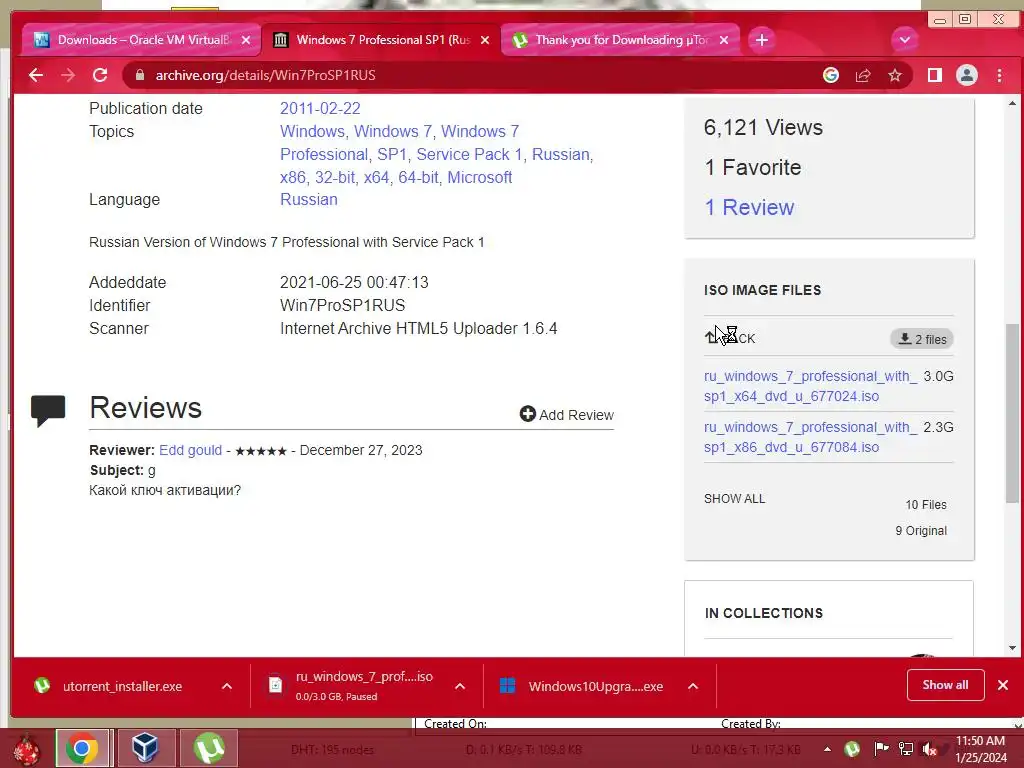
Task: Go back in ISO image files list
Action: [x=730, y=338]
